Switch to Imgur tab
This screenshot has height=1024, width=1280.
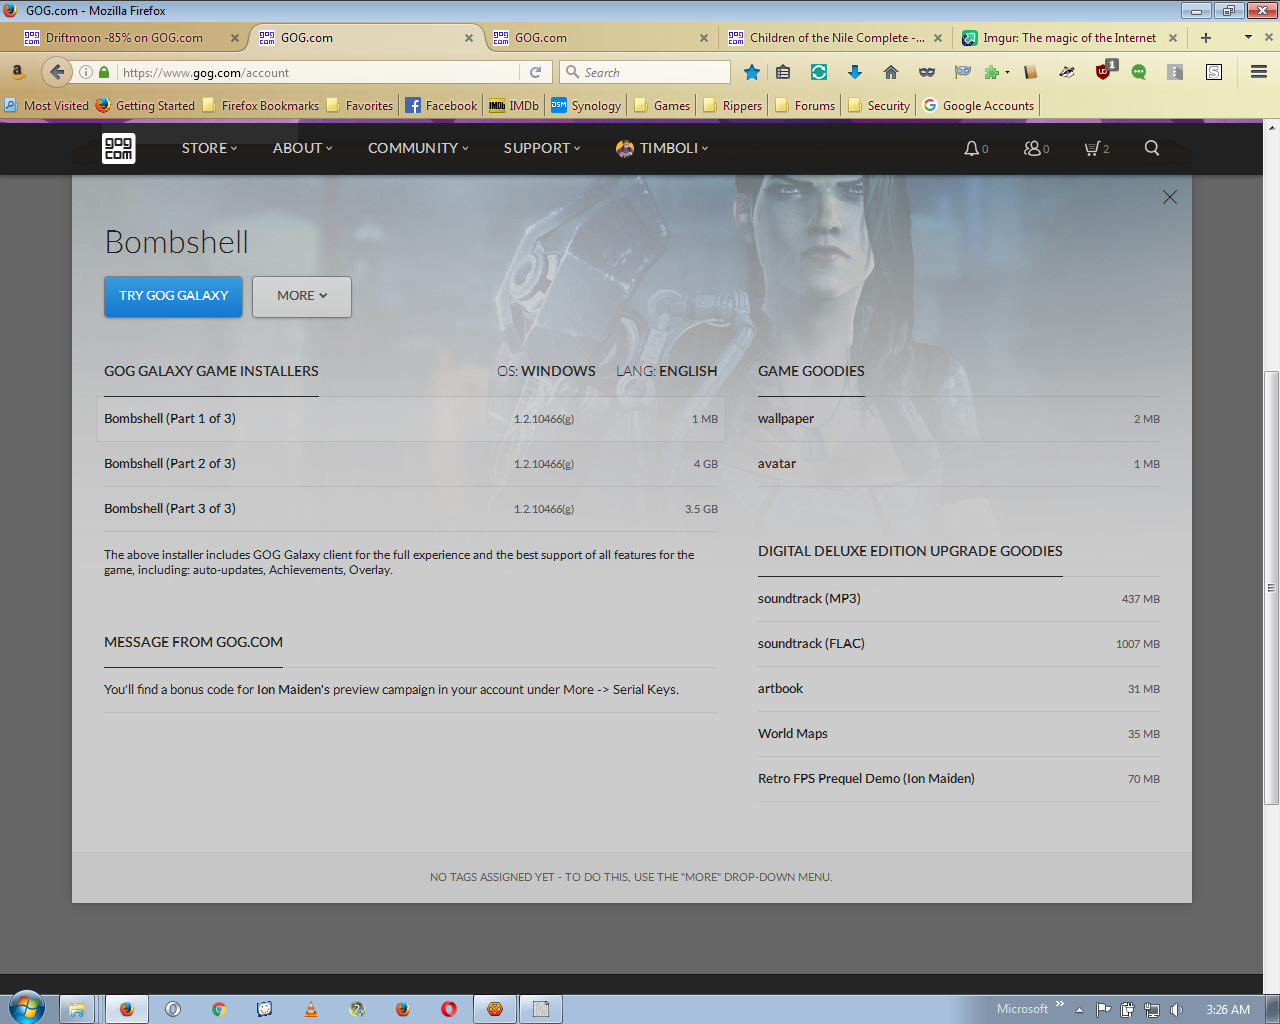(1069, 38)
